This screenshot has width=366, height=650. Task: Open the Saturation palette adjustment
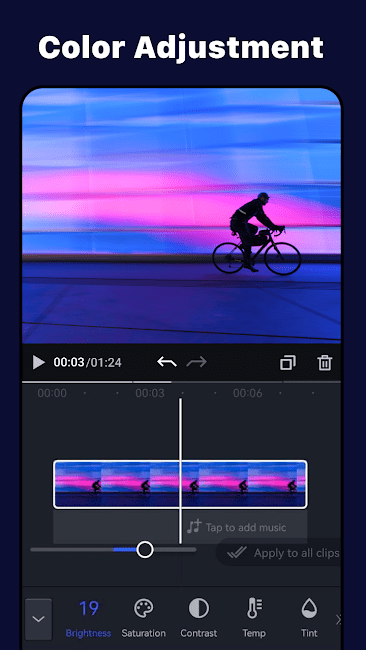[143, 618]
